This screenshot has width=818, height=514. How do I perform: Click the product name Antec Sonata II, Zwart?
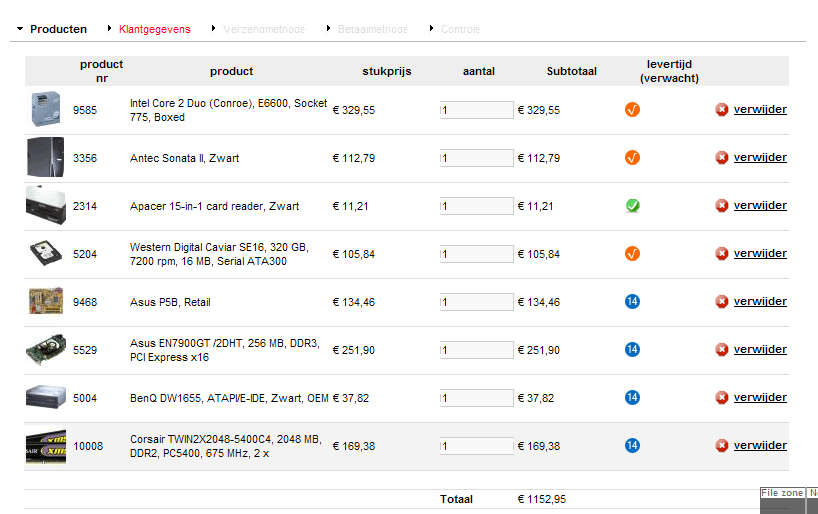tap(184, 158)
